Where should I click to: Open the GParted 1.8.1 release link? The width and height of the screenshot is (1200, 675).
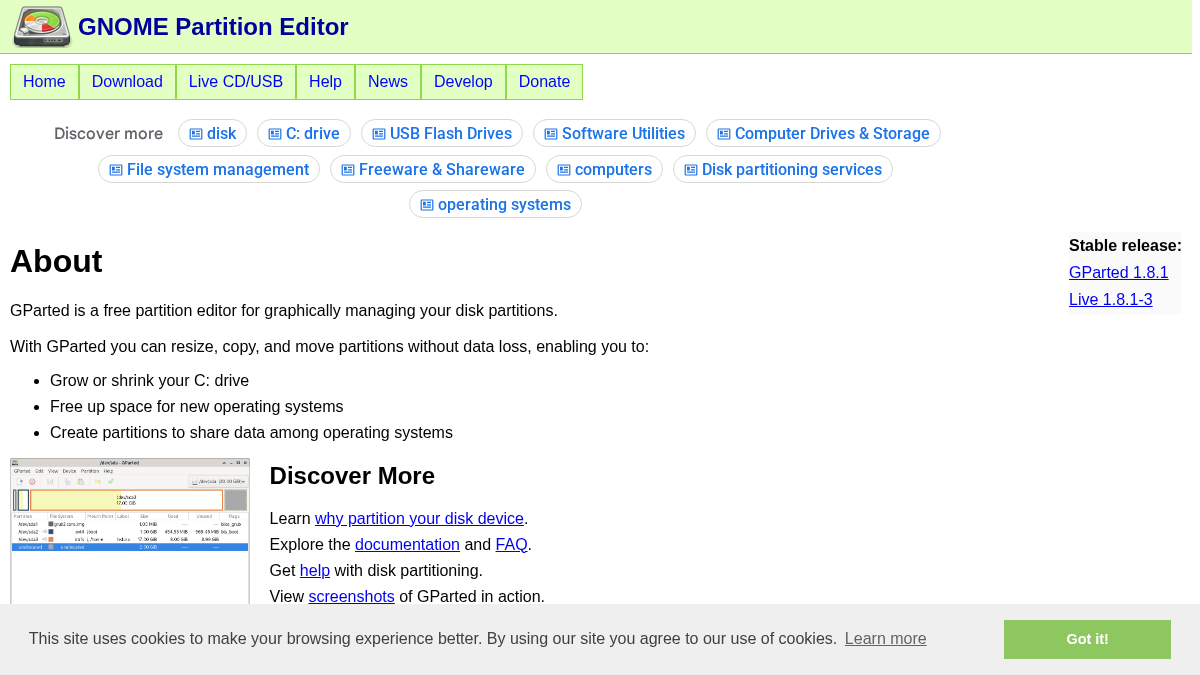(1118, 272)
